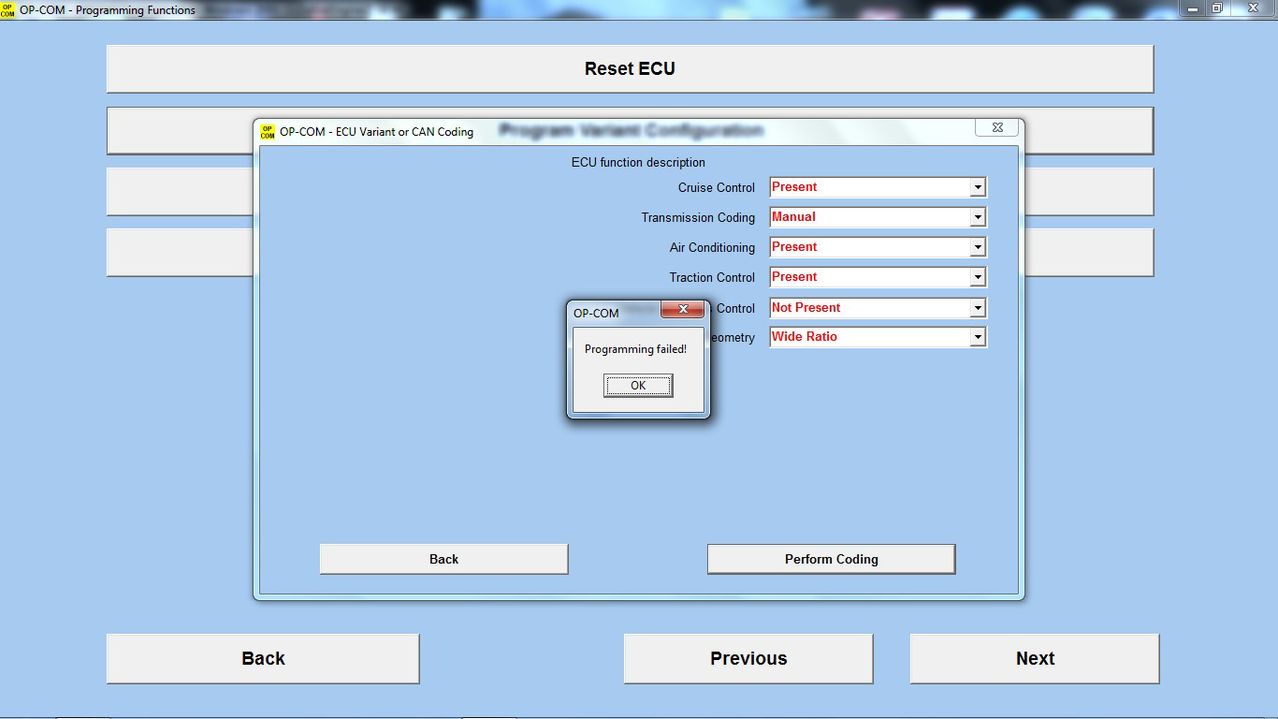This screenshot has width=1278, height=719.
Task: Click the OP-COM icon in the main title bar
Action: [8, 10]
